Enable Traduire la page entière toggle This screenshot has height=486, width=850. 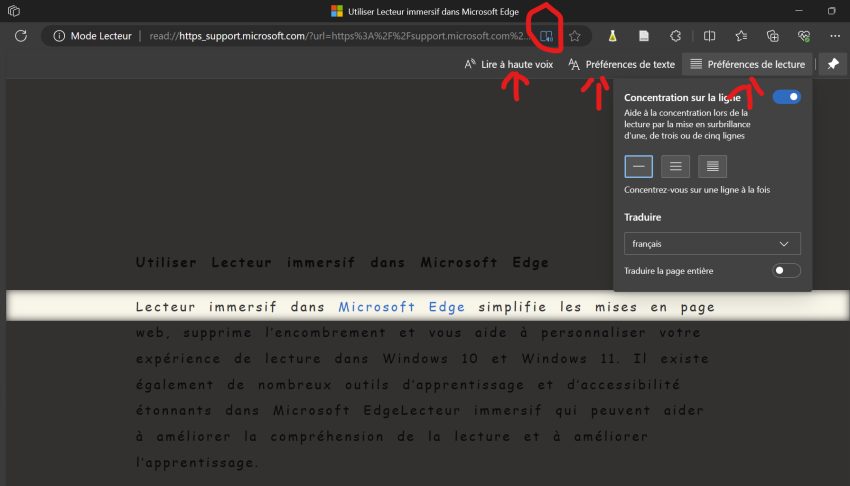click(x=786, y=271)
